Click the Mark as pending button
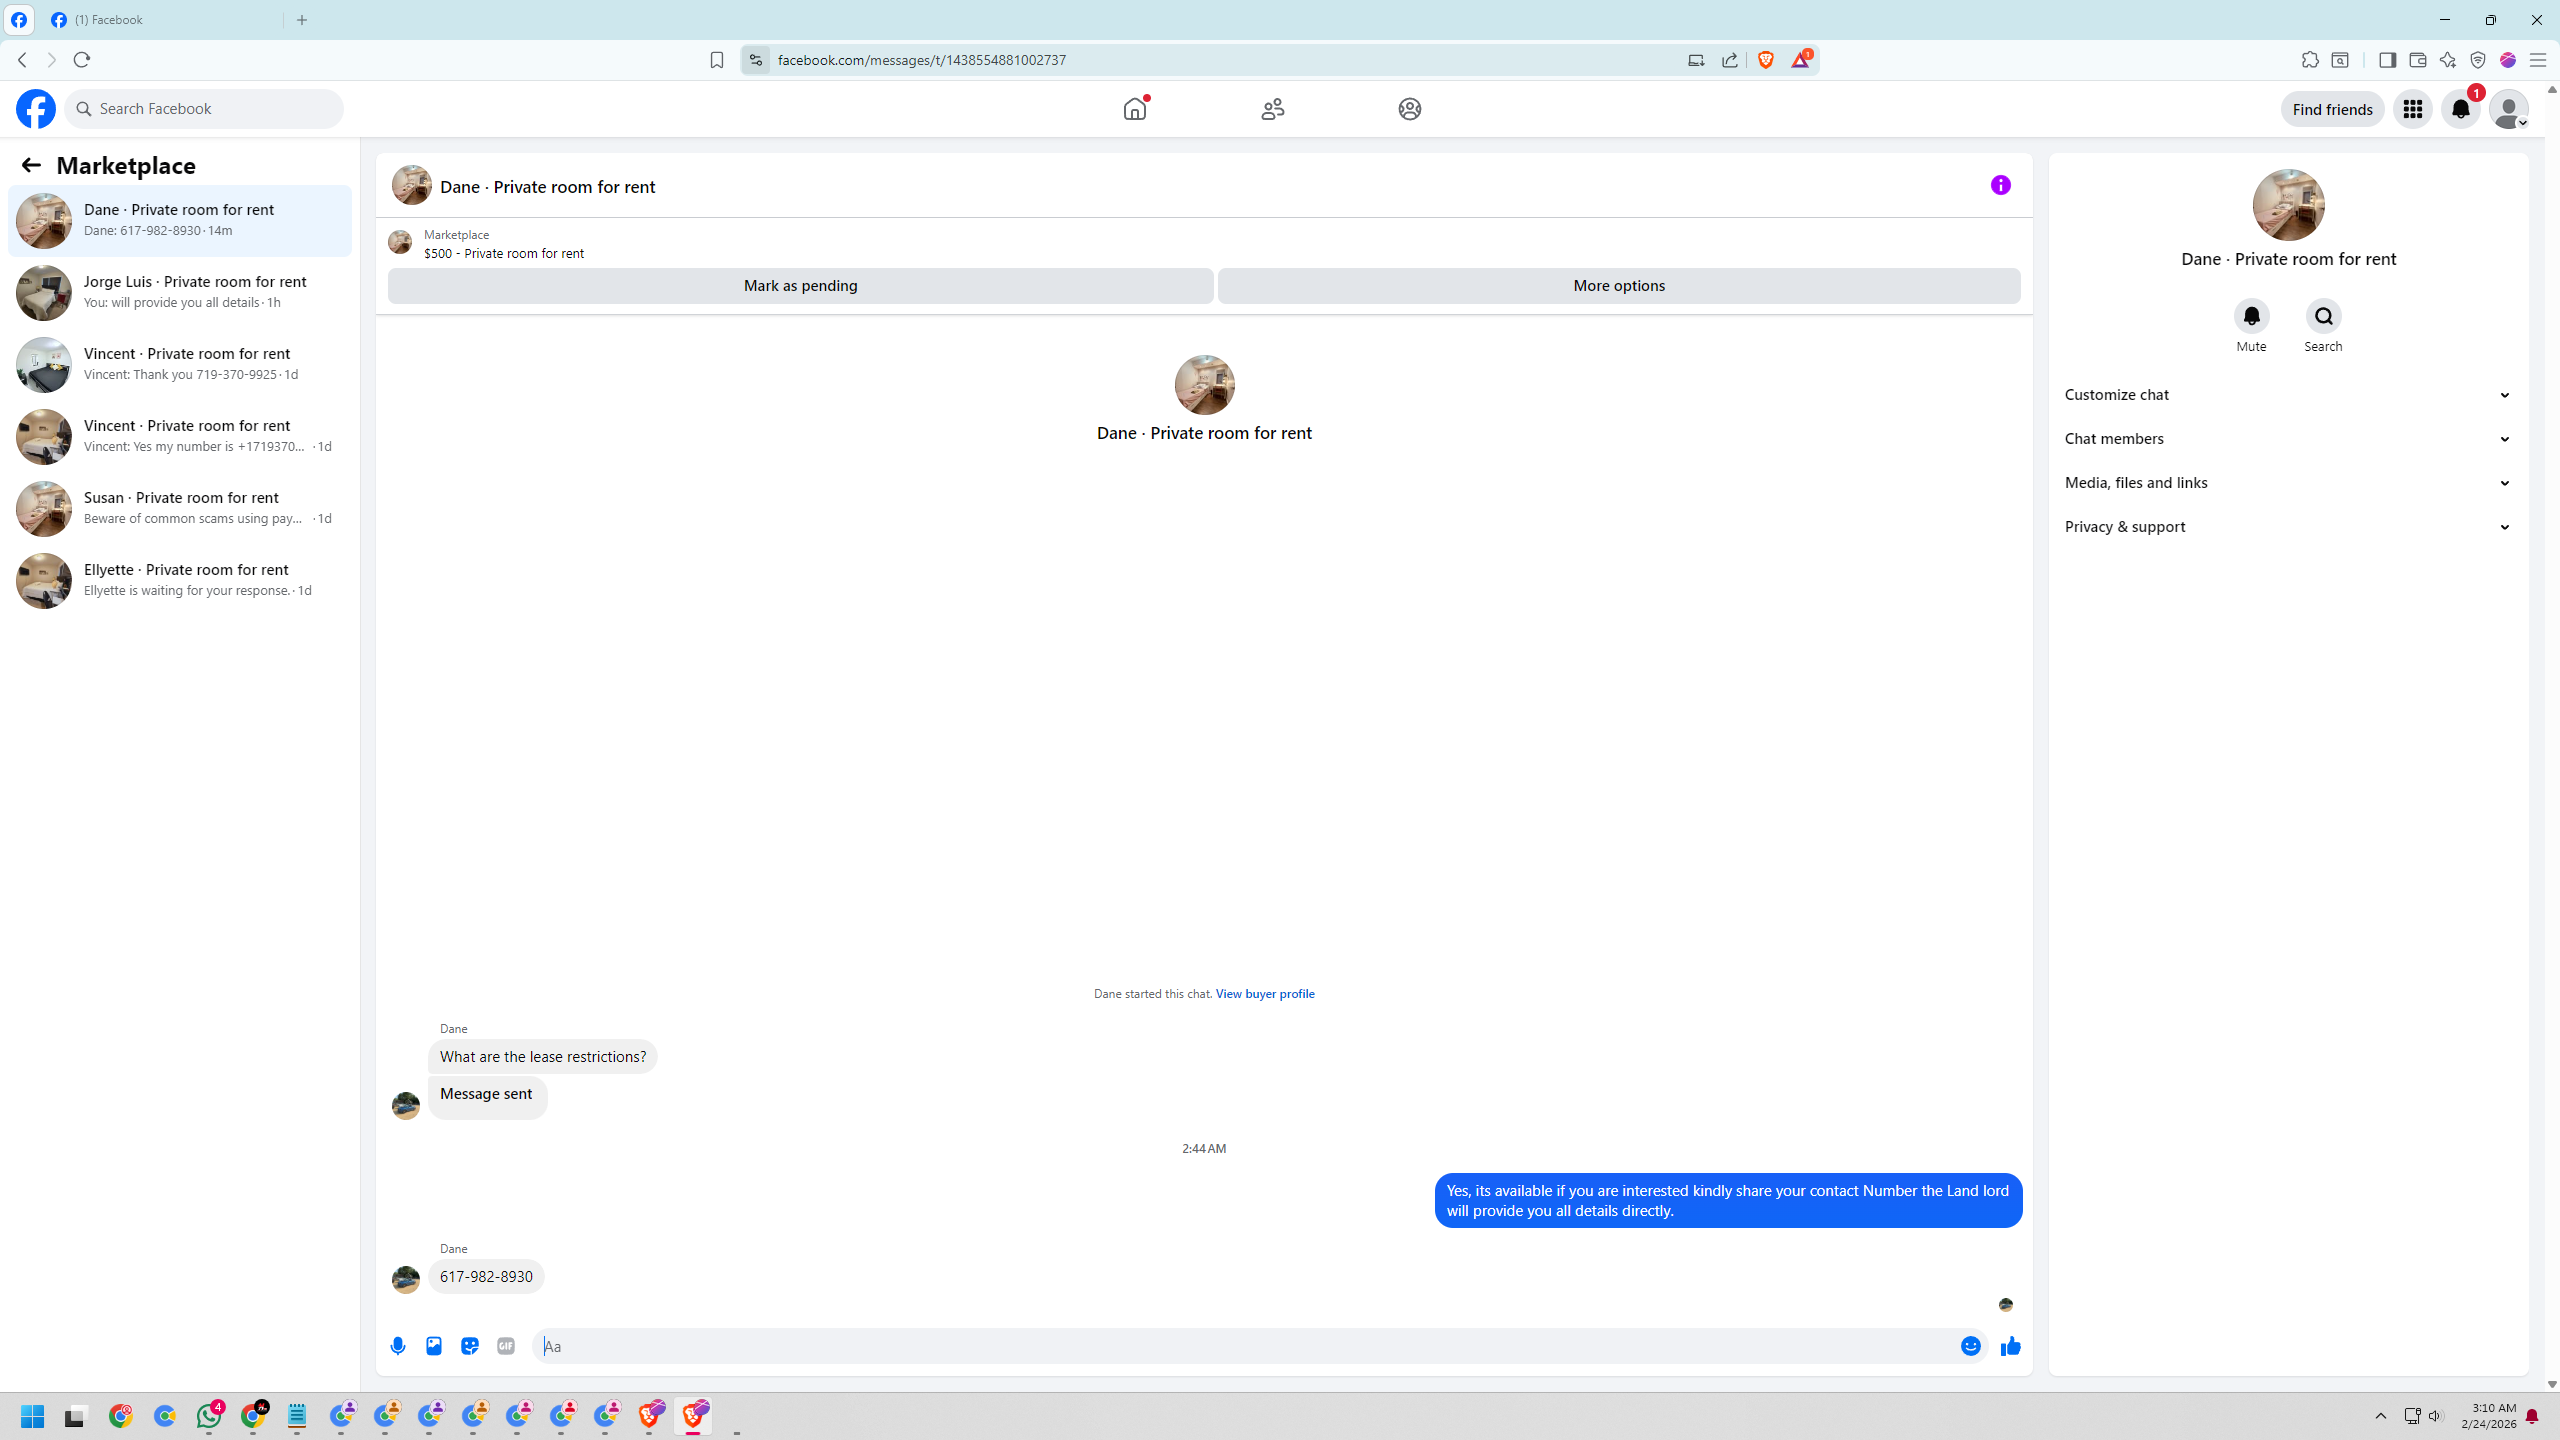 click(x=800, y=286)
